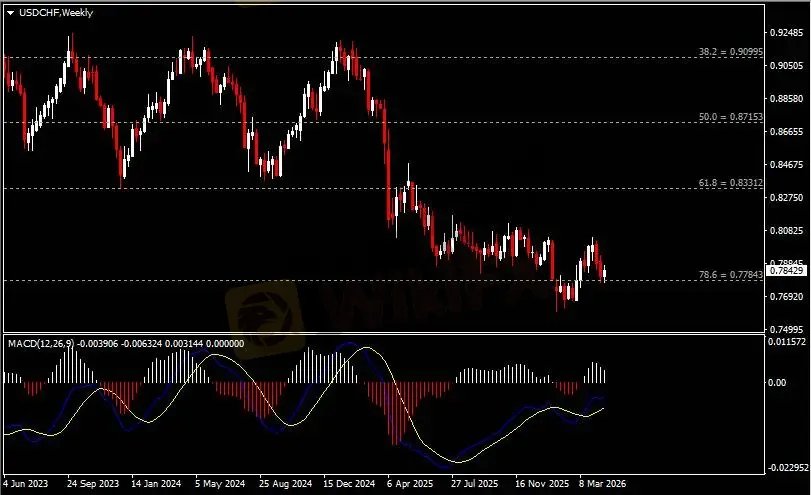
Task: Select the 78.6 = 0.77843 Fibonacci label
Action: click(732, 275)
